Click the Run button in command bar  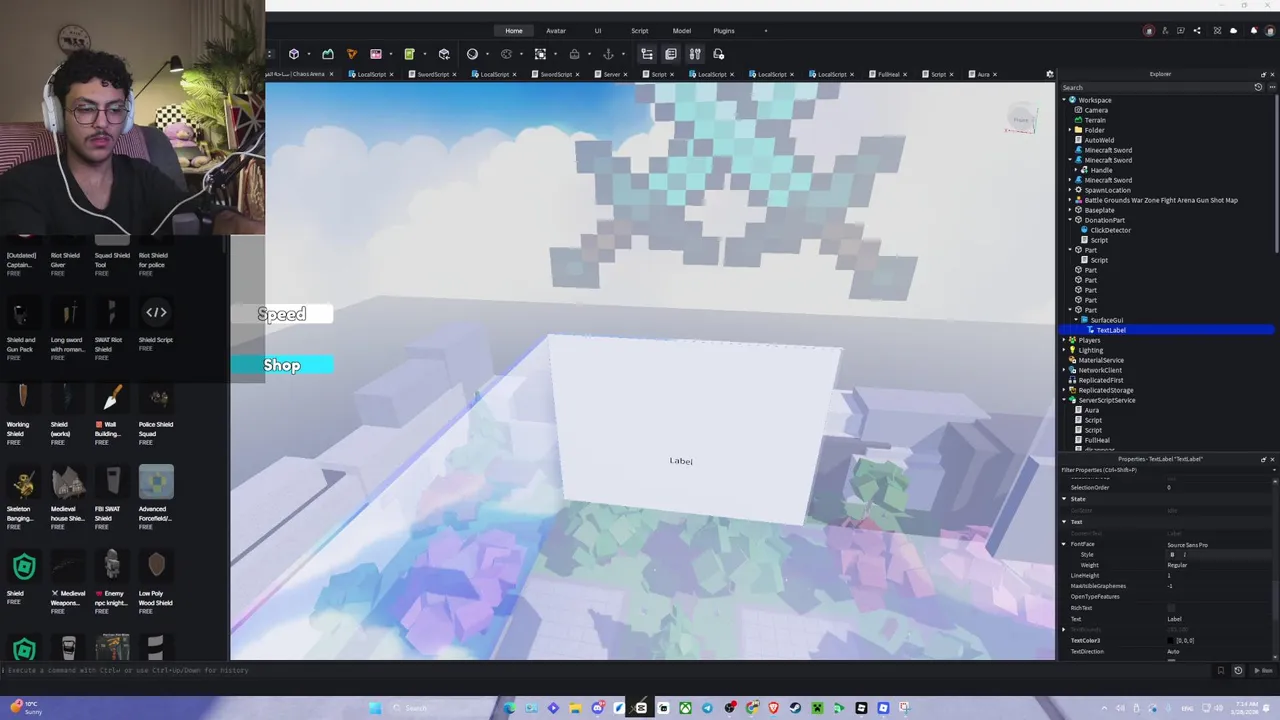[x=1266, y=670]
